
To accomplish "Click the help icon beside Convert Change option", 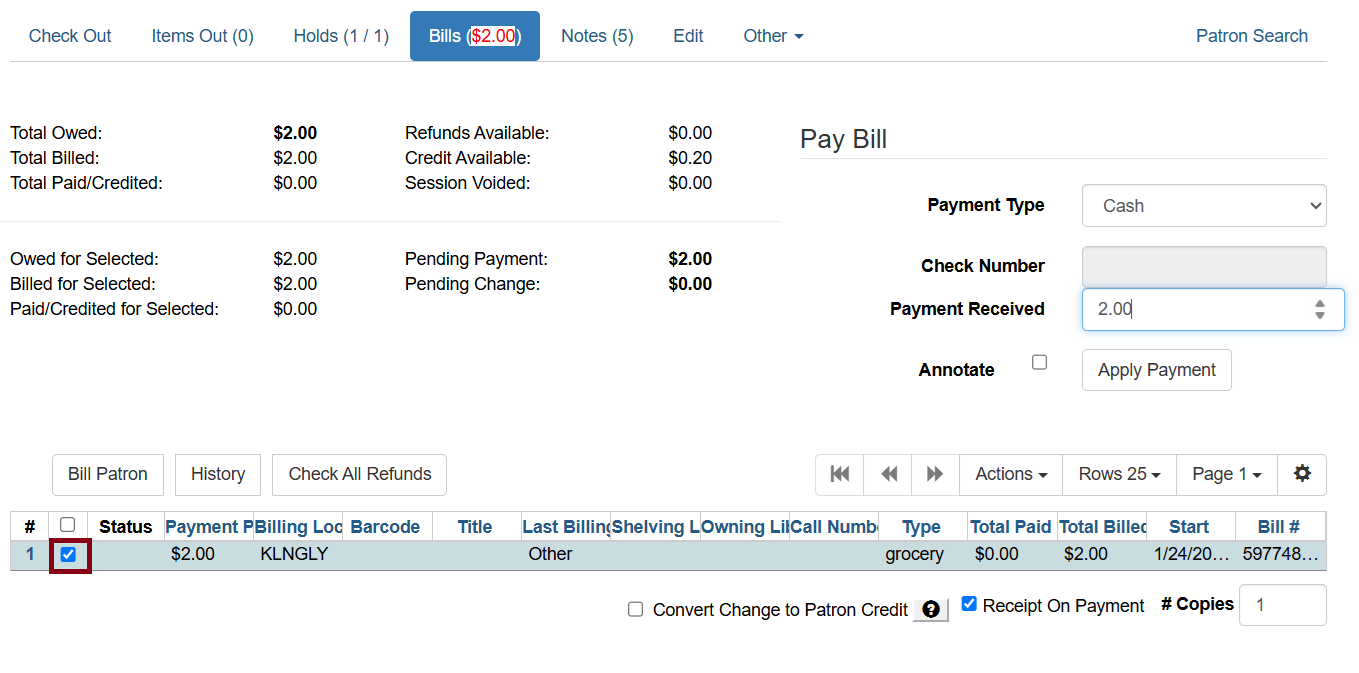I will pos(930,609).
